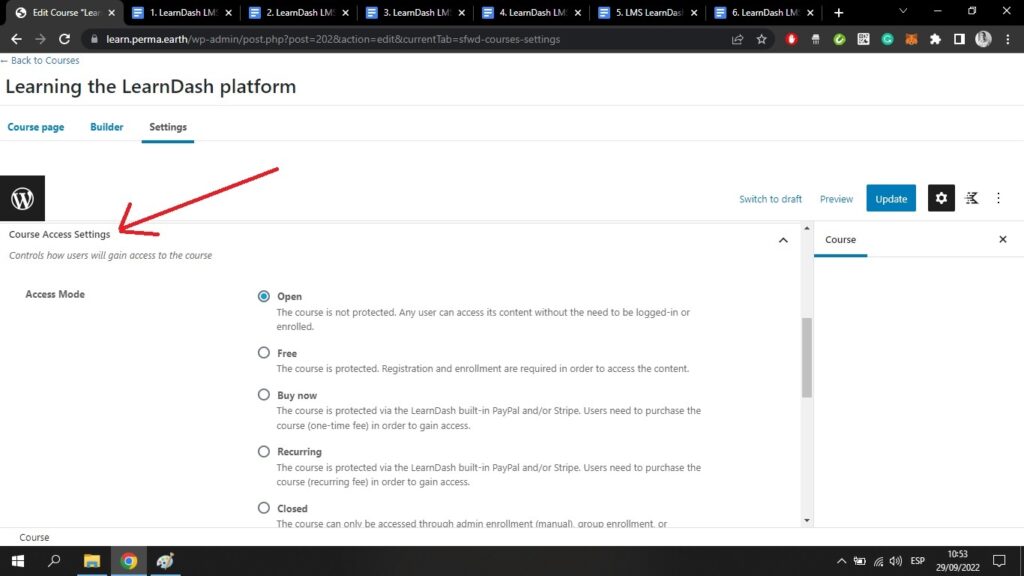This screenshot has height=576, width=1024.
Task: Collapse the Course Access Settings section
Action: pyautogui.click(x=783, y=240)
